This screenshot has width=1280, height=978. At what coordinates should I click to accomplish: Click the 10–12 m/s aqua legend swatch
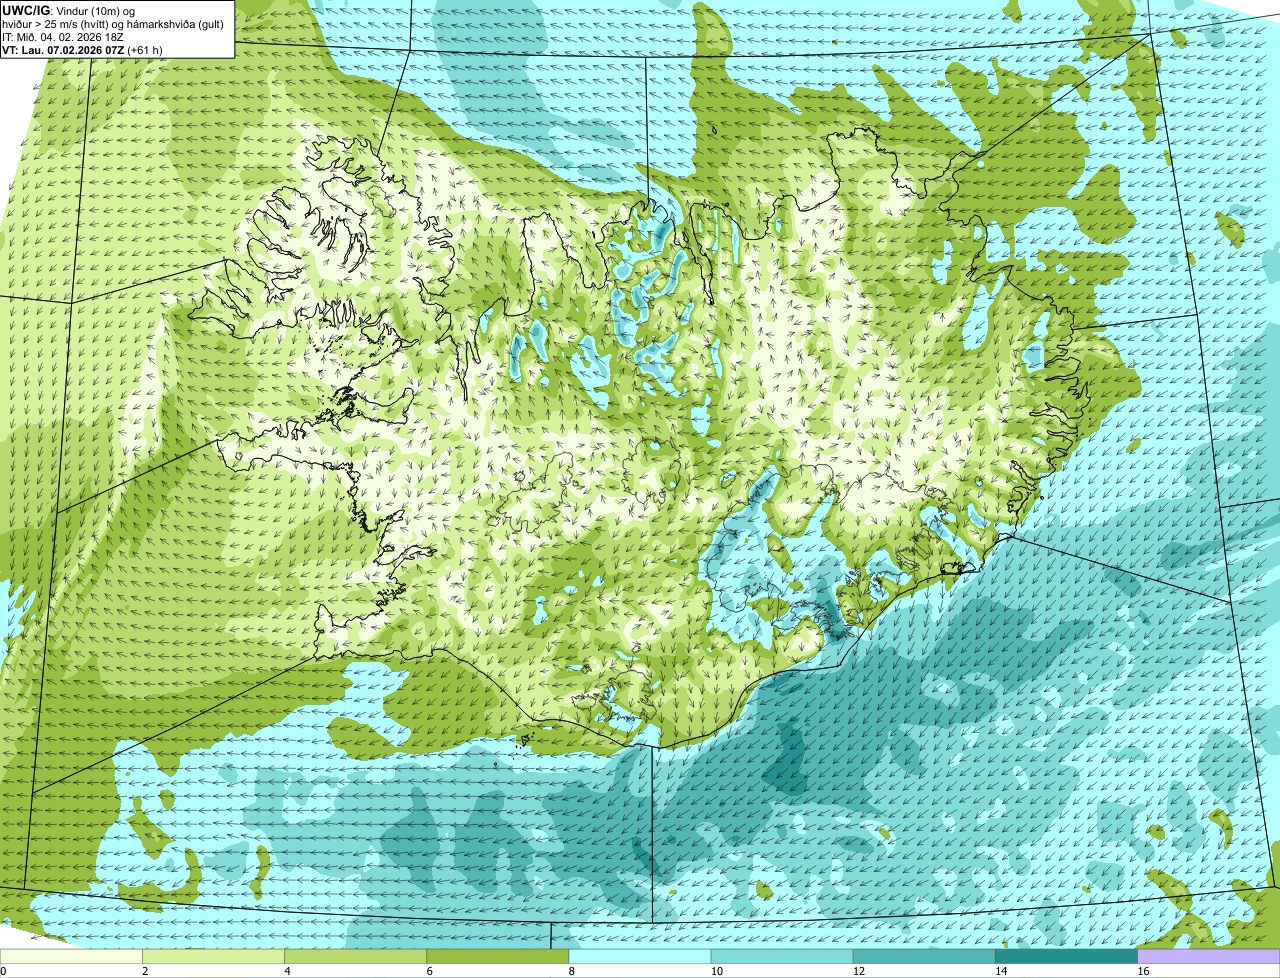tap(782, 957)
